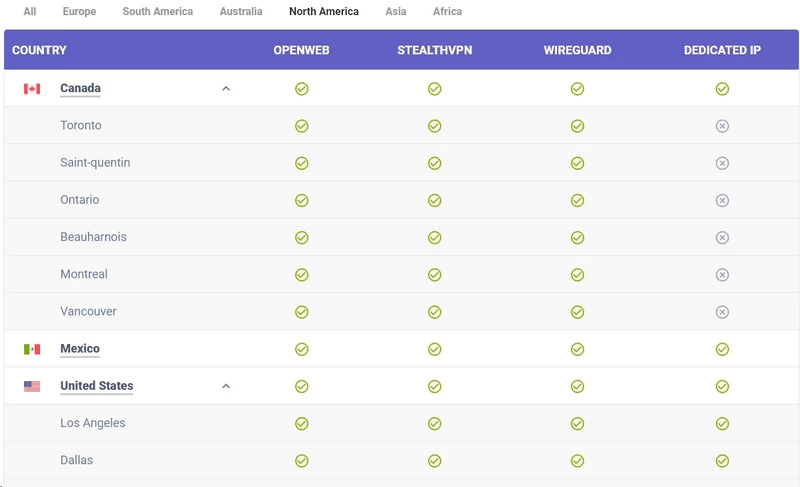Click Ontario's Dedicated IP cross icon

[722, 200]
